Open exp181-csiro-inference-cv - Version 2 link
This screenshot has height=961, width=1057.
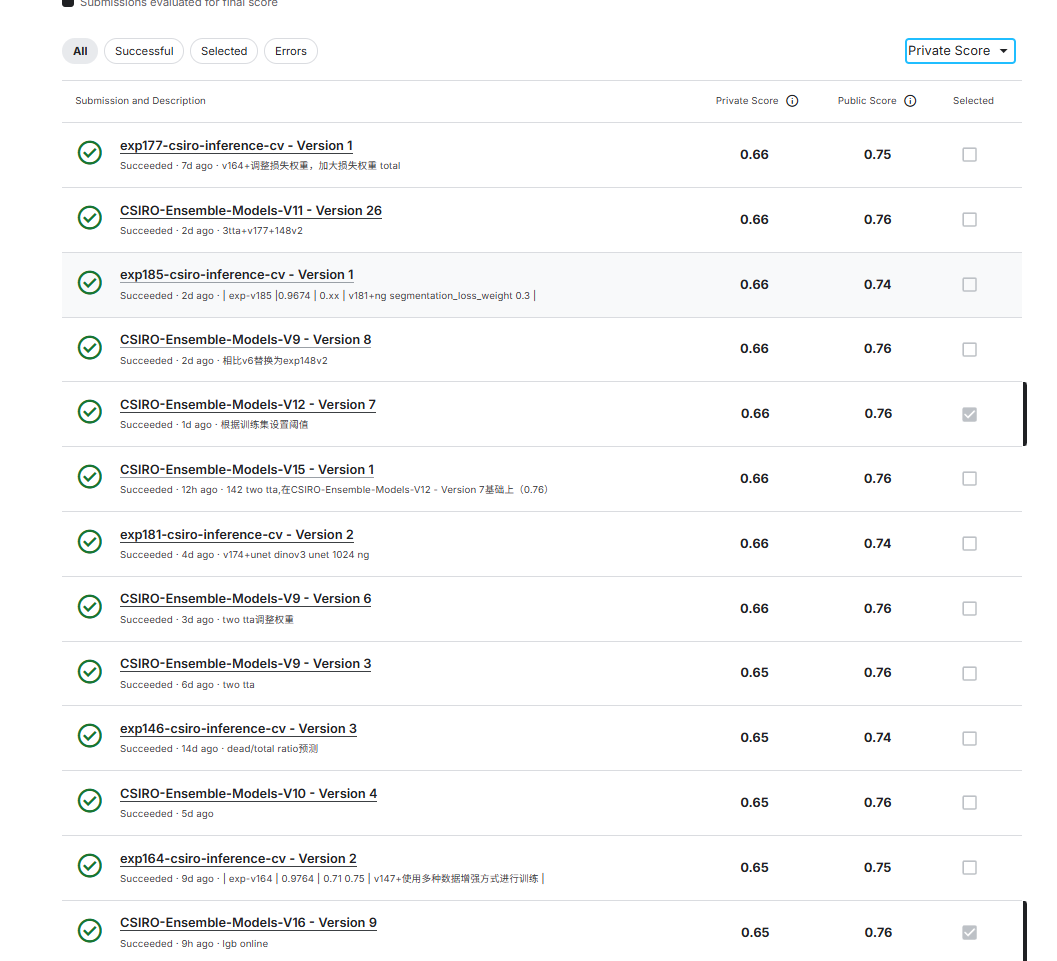coord(237,534)
